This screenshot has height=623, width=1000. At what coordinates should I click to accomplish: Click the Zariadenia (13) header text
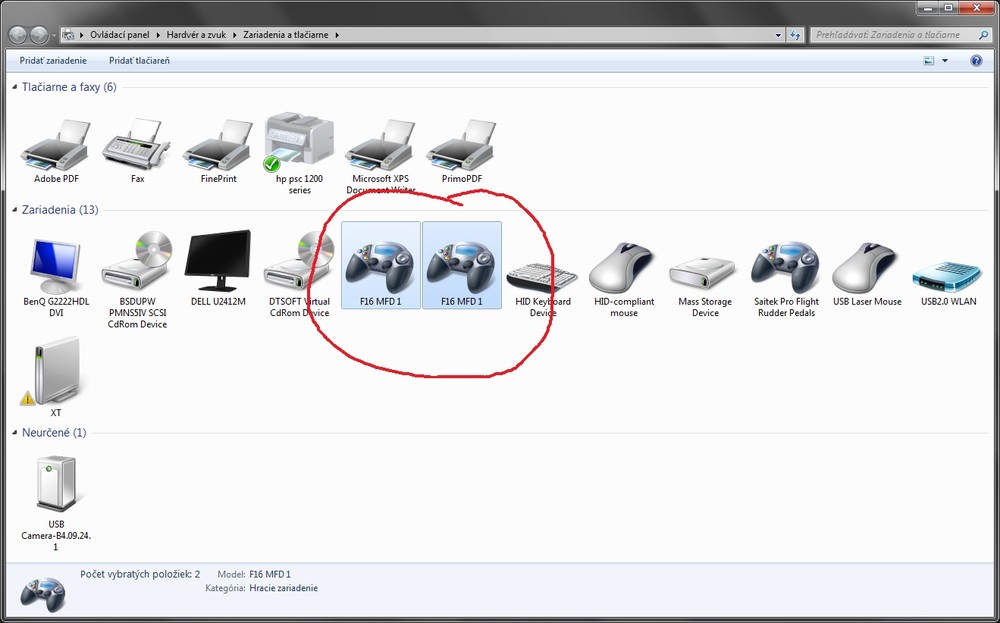click(60, 209)
